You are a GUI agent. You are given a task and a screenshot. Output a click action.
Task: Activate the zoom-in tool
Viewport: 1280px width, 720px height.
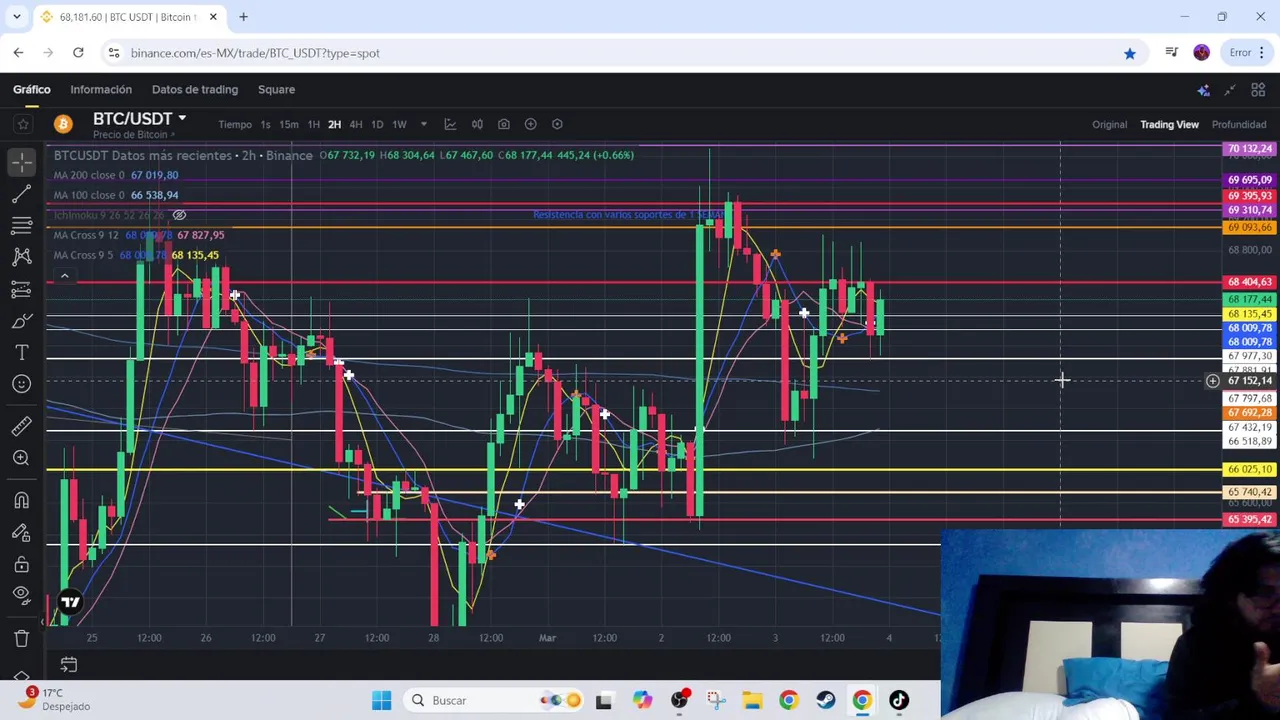tap(22, 458)
